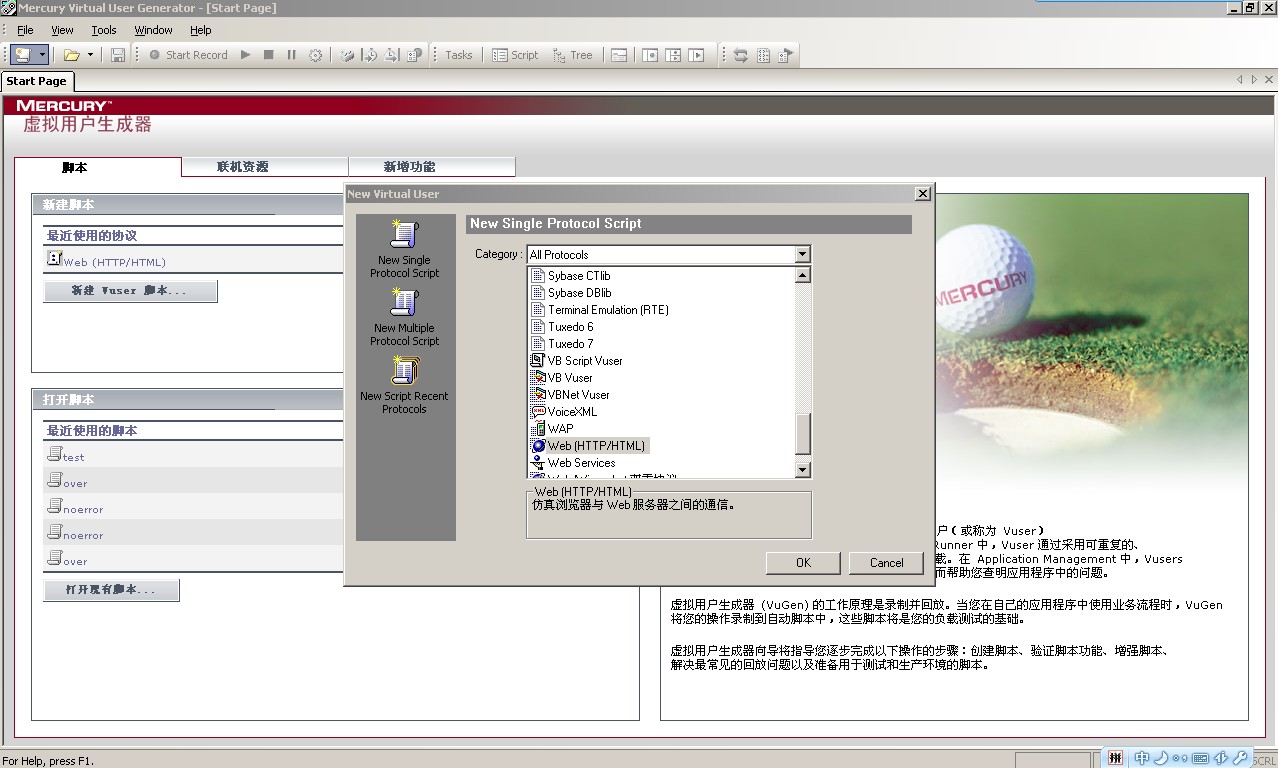Click the protocol list scroll-down arrow
1278x768 pixels.
[x=803, y=470]
